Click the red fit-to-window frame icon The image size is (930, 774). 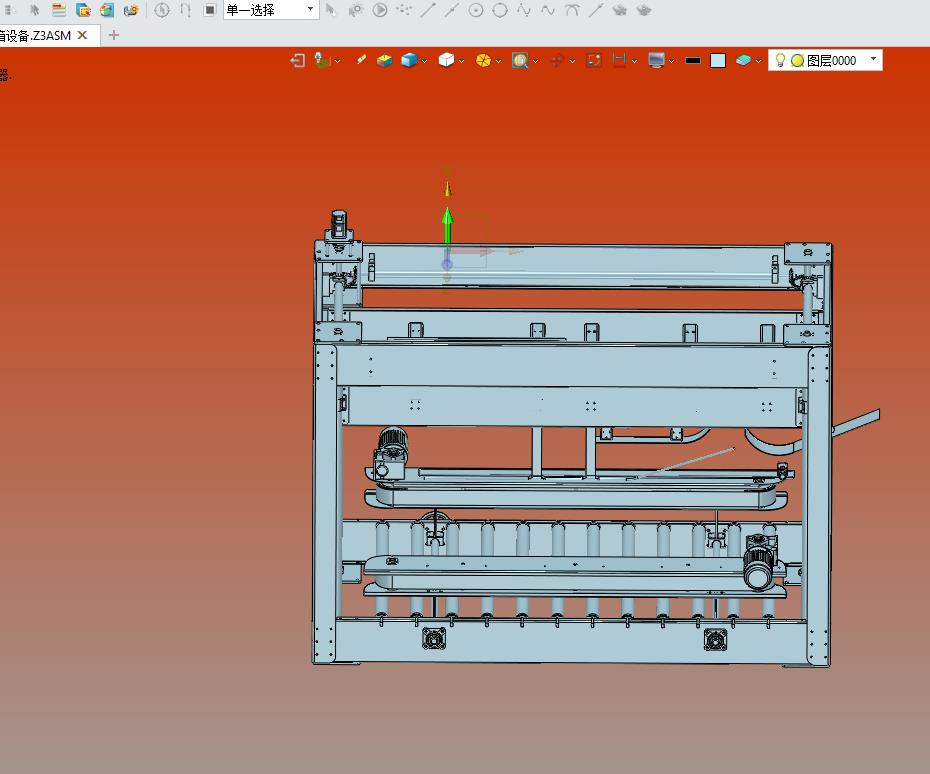click(x=594, y=60)
